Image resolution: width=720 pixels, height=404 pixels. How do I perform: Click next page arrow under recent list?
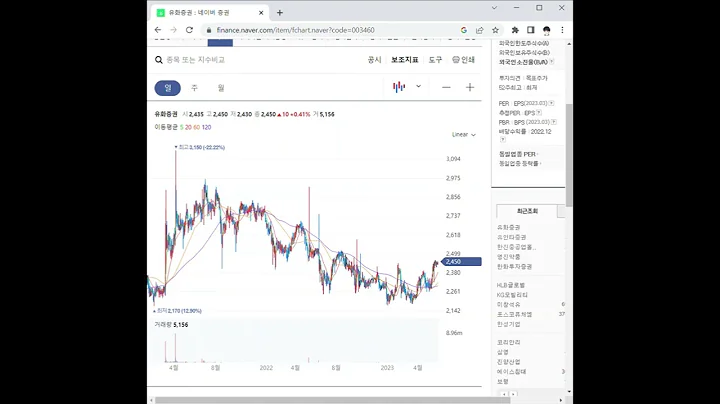point(513,394)
